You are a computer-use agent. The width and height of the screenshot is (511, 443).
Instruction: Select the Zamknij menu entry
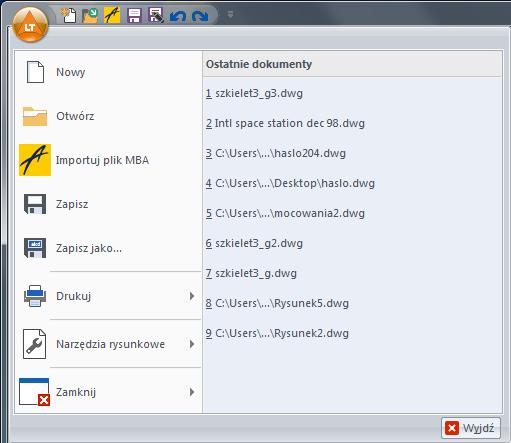click(x=108, y=392)
